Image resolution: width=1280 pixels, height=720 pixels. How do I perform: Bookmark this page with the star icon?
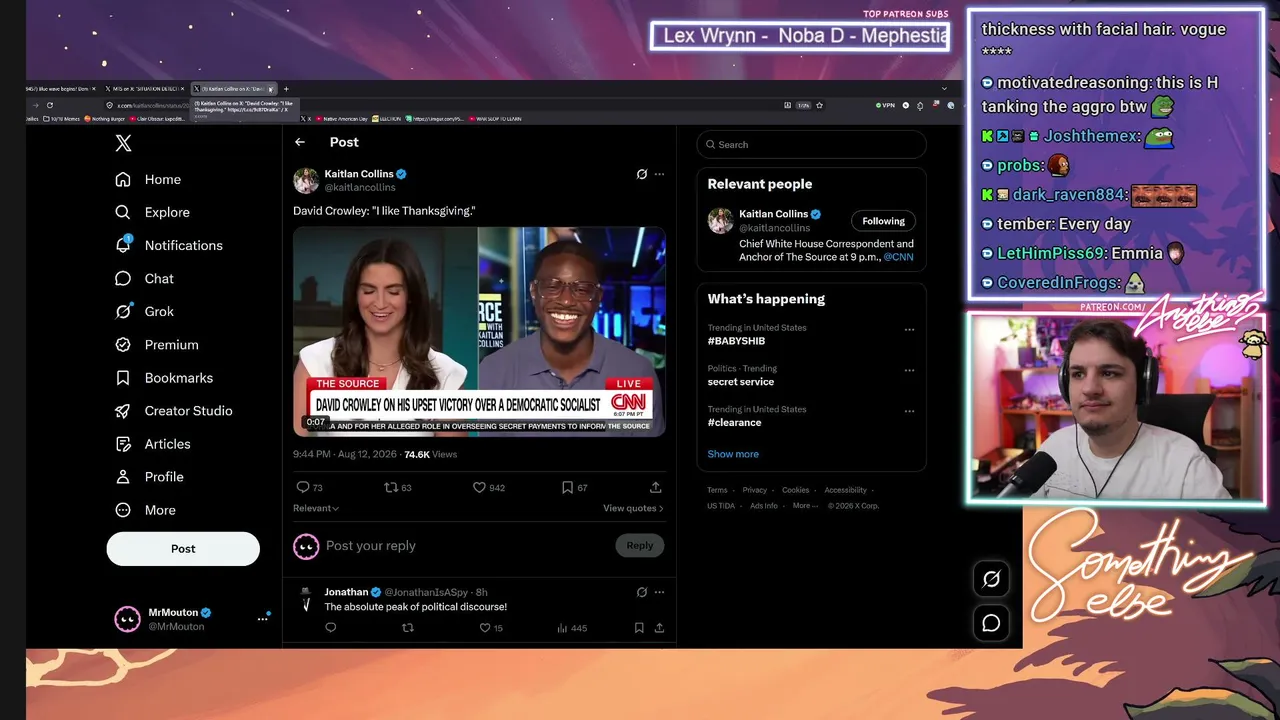click(x=819, y=105)
